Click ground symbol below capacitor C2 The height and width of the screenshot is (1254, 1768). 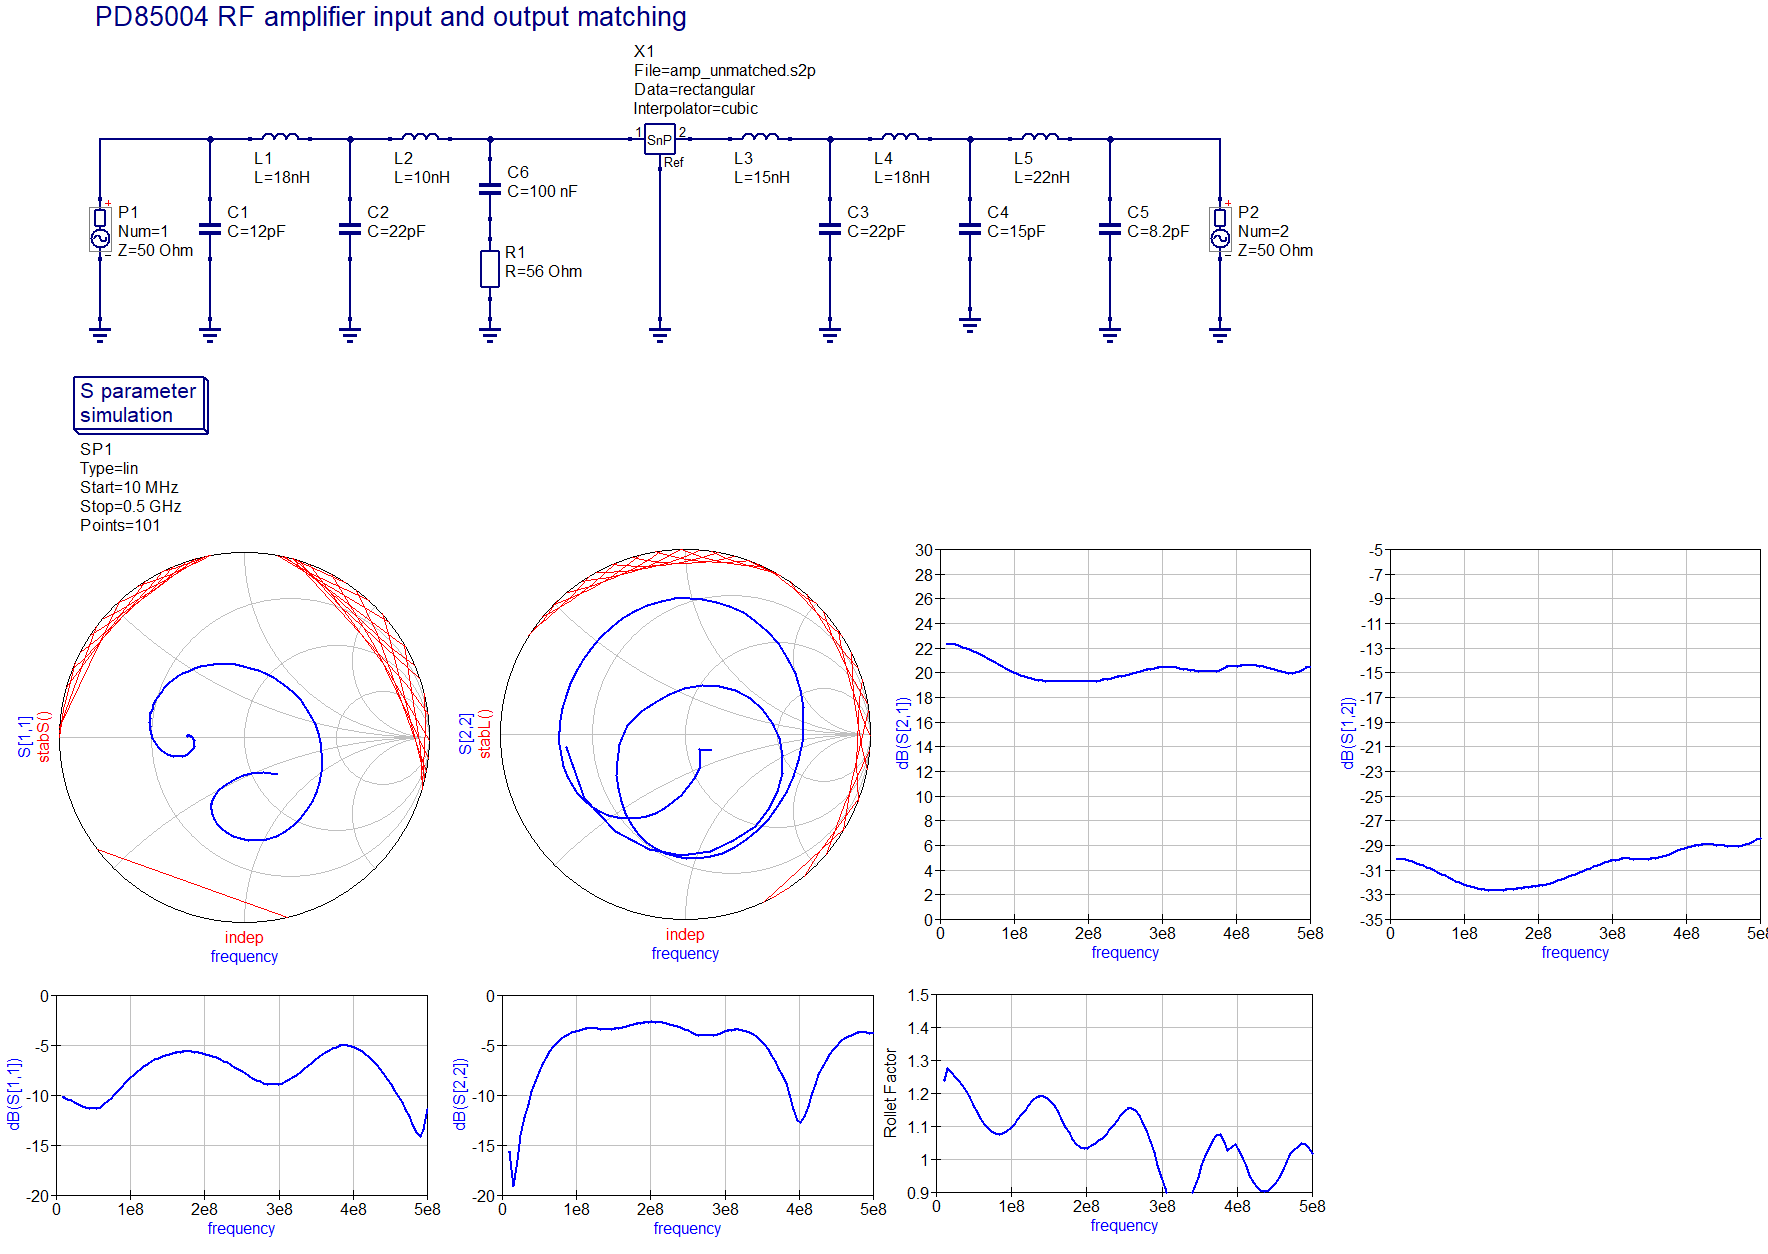click(350, 333)
